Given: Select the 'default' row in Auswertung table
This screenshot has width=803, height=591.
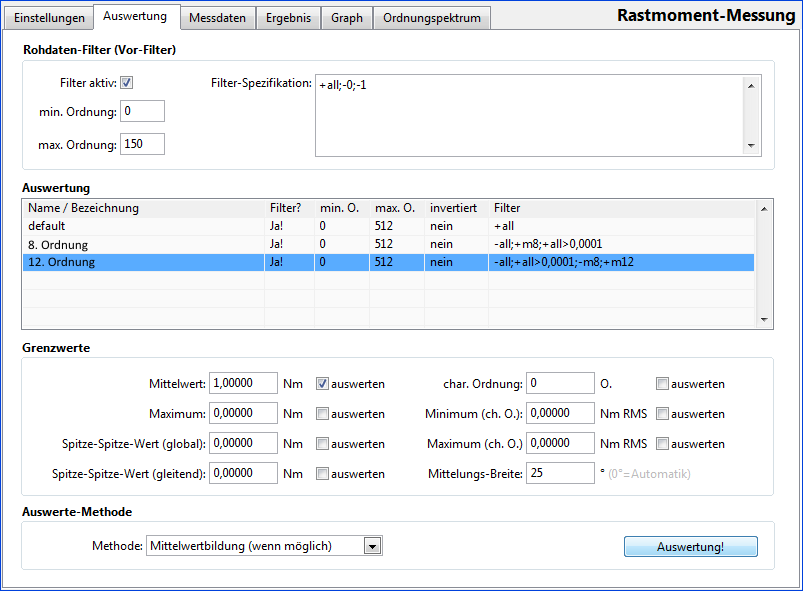Looking at the screenshot, I should point(388,226).
